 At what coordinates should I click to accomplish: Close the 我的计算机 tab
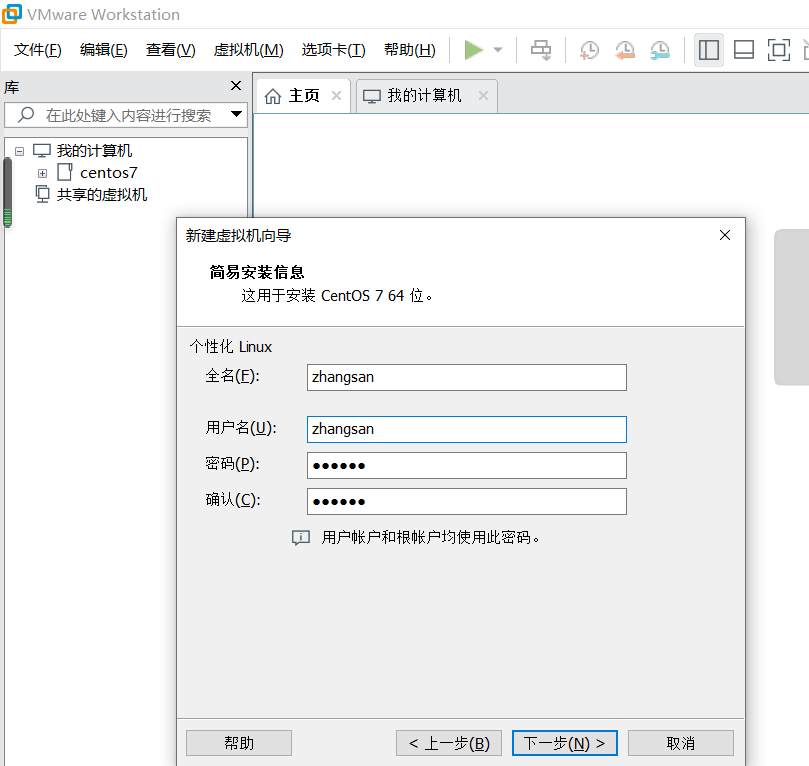click(483, 95)
